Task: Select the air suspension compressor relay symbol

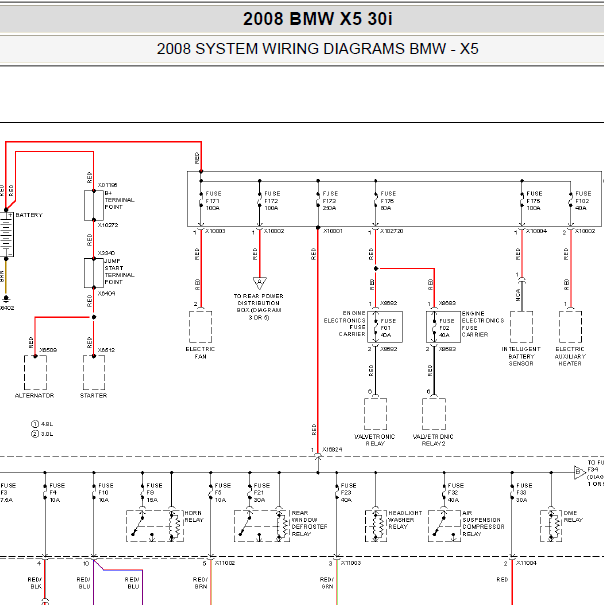Action: [x=444, y=526]
